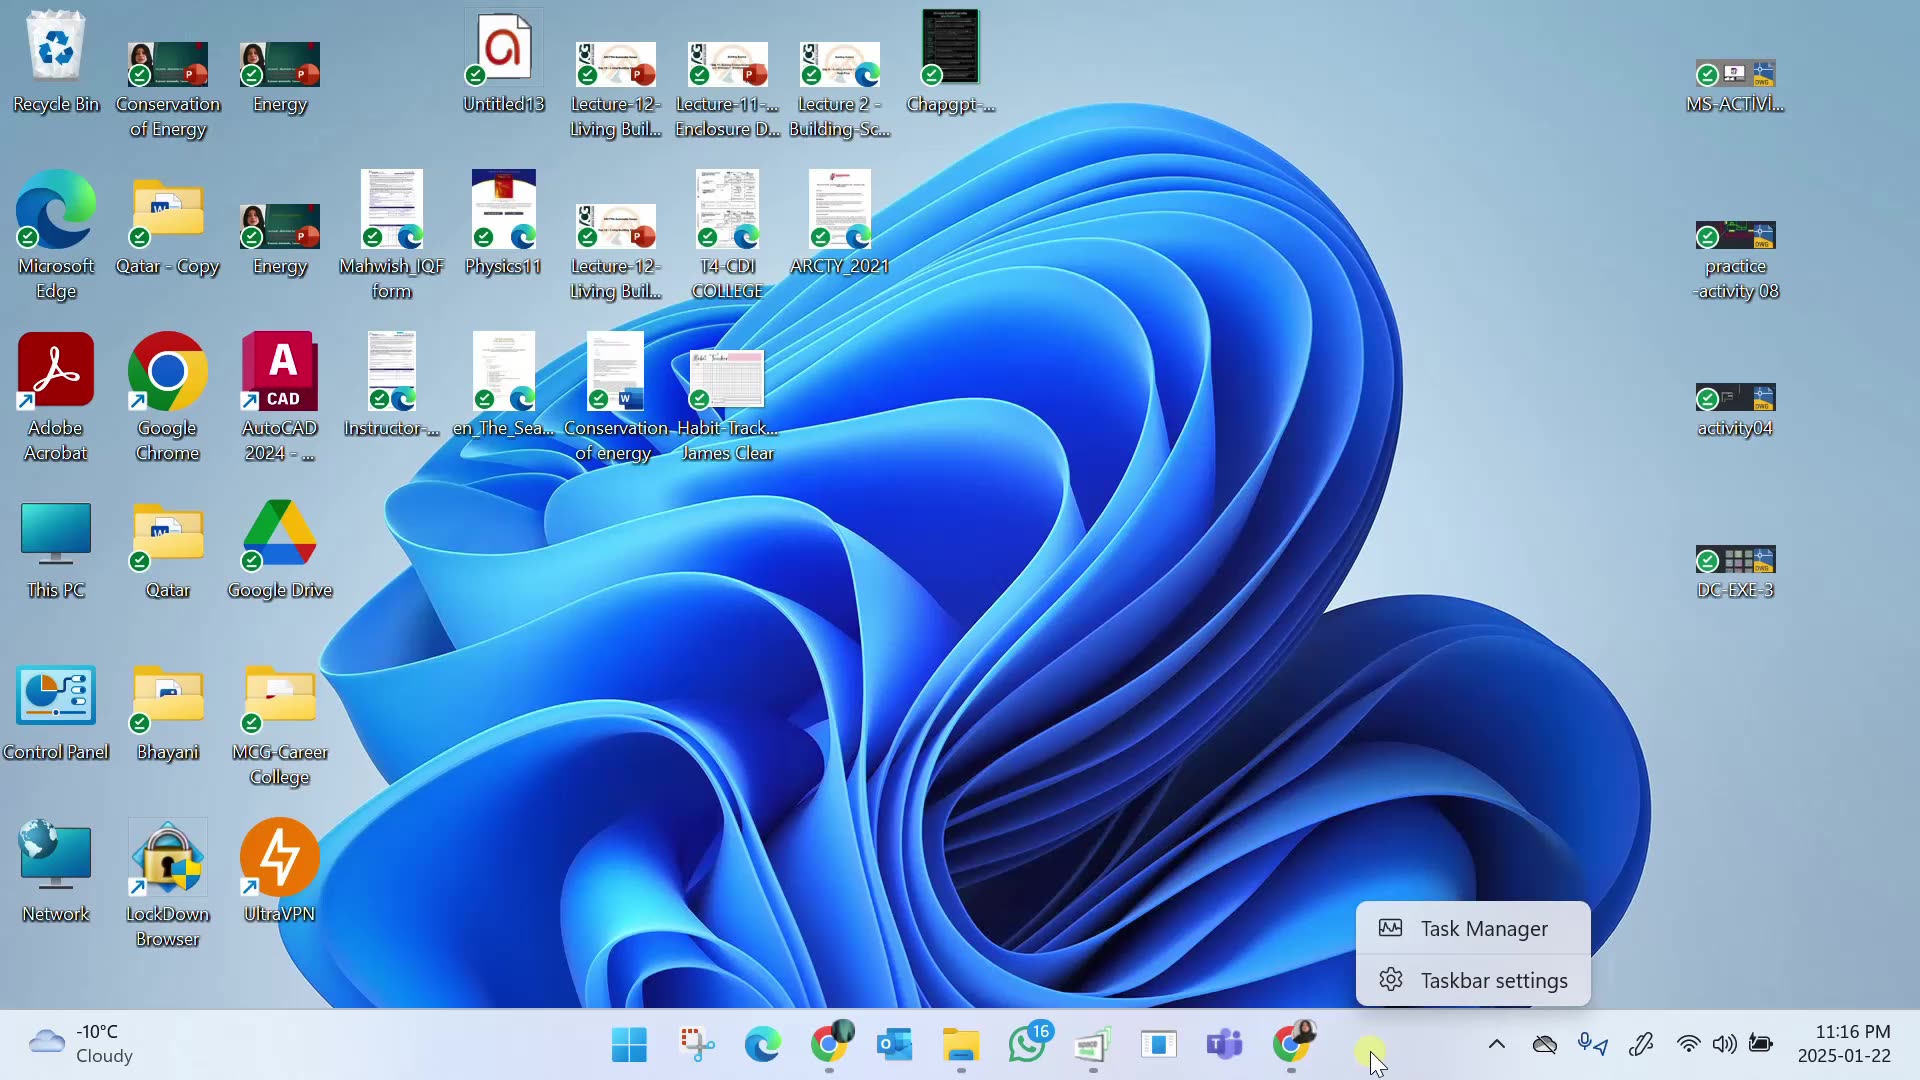Open Microsoft Teams from the taskbar
Viewport: 1920px width, 1080px height.
(x=1225, y=1045)
